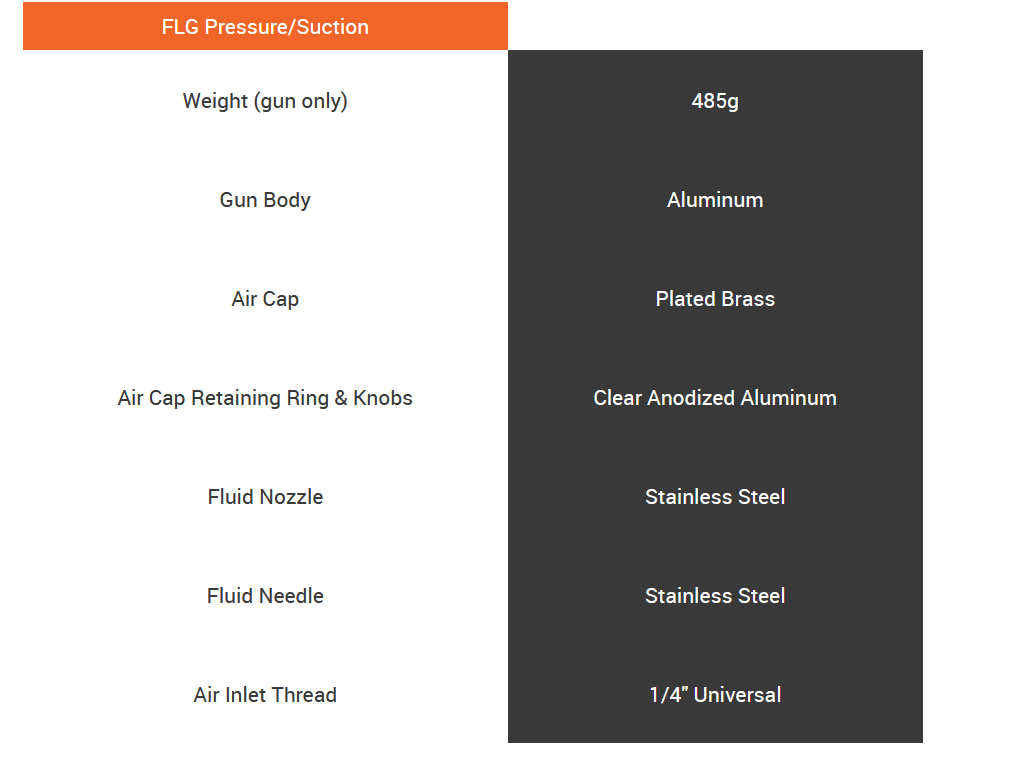Select the Gun Body row label
The width and height of the screenshot is (1010, 771).
tap(265, 200)
